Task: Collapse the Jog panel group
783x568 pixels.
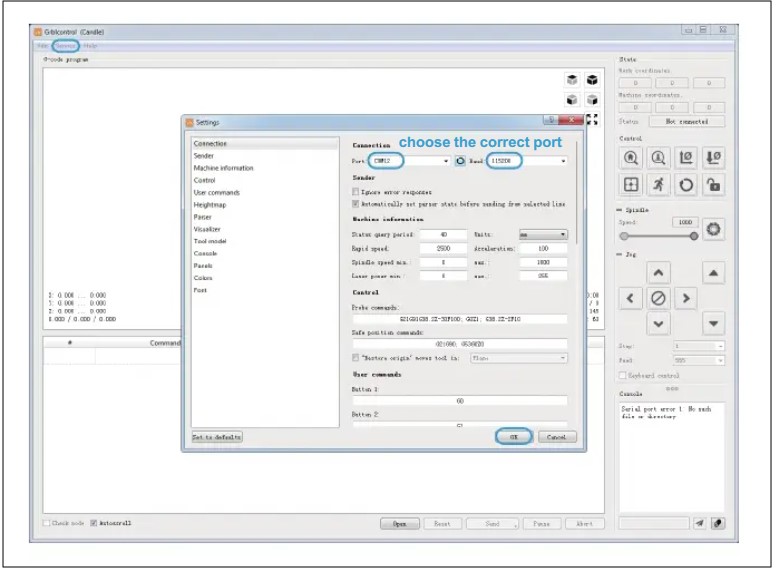Action: [x=620, y=255]
